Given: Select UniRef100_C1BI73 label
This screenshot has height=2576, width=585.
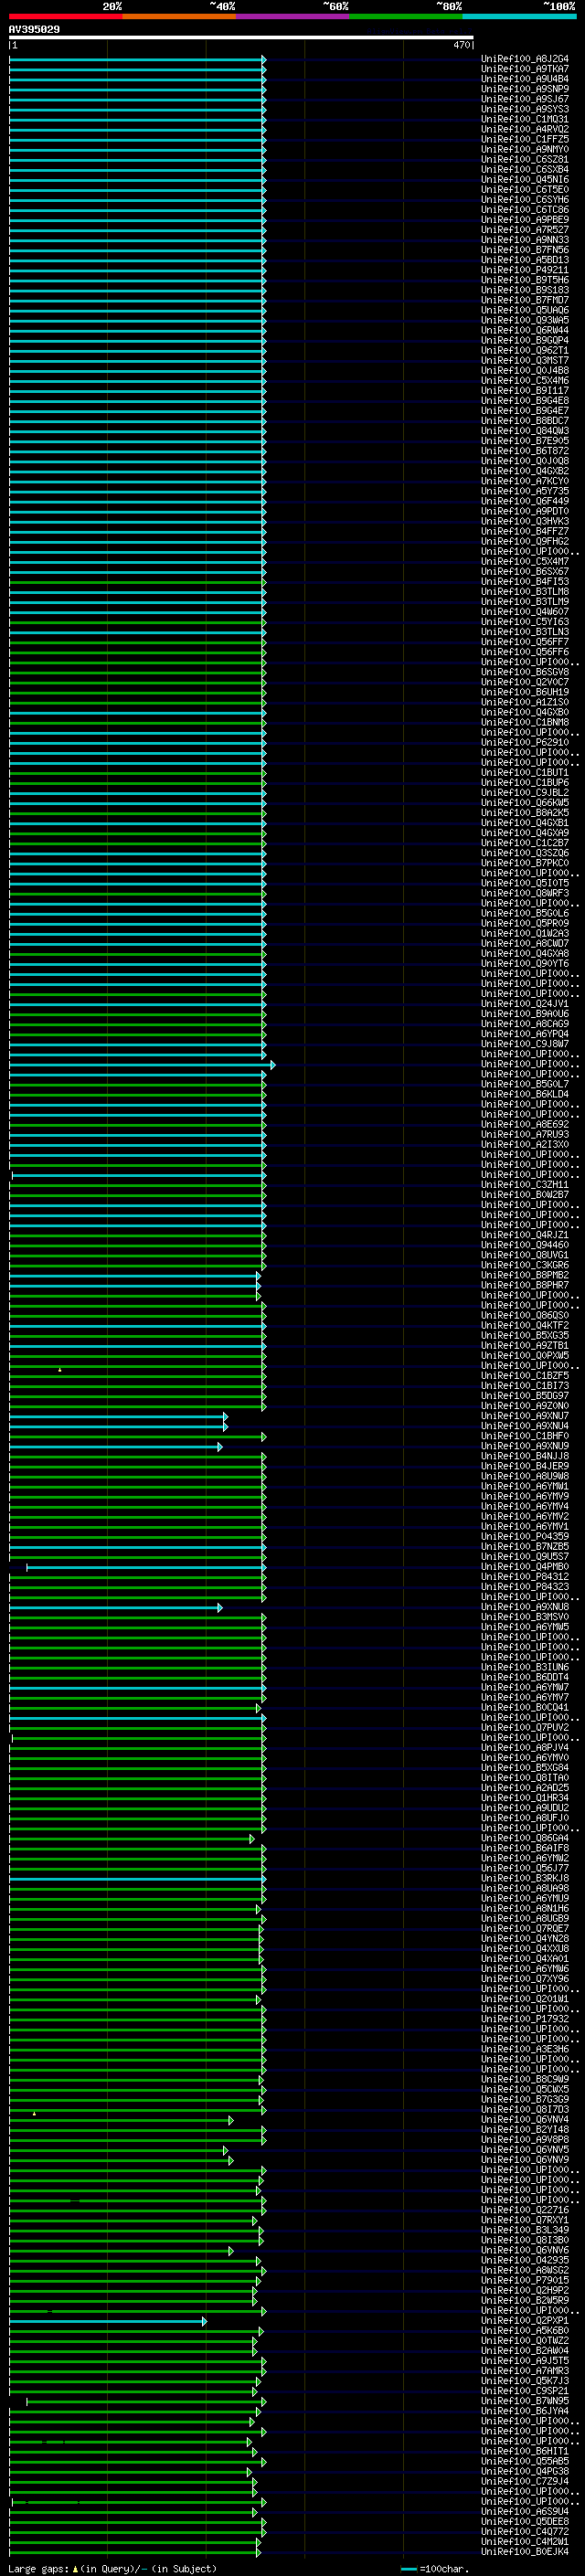Looking at the screenshot, I should click(x=525, y=1386).
